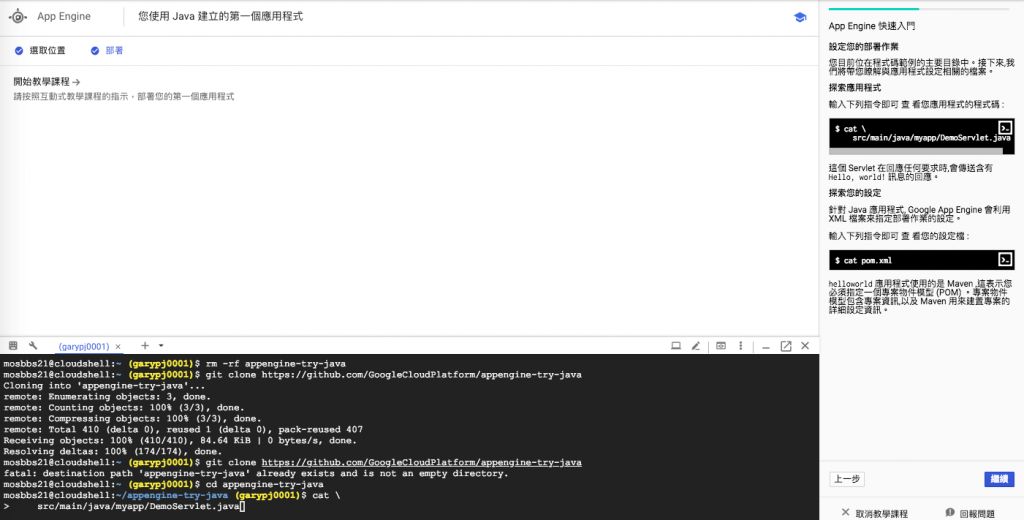This screenshot has height=520, width=1024.
Task: Click the tutorial progress bar
Action: point(918,8)
